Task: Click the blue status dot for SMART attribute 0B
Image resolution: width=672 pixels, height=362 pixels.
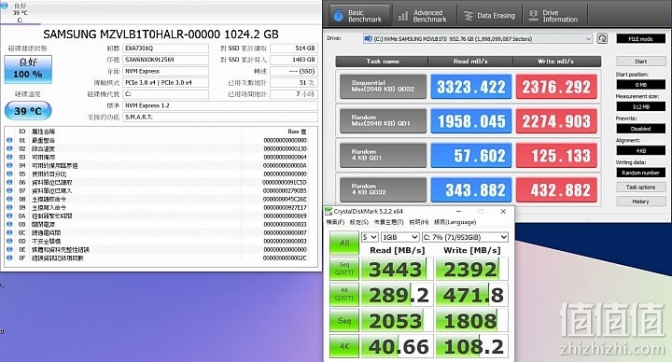Action: coord(10,224)
